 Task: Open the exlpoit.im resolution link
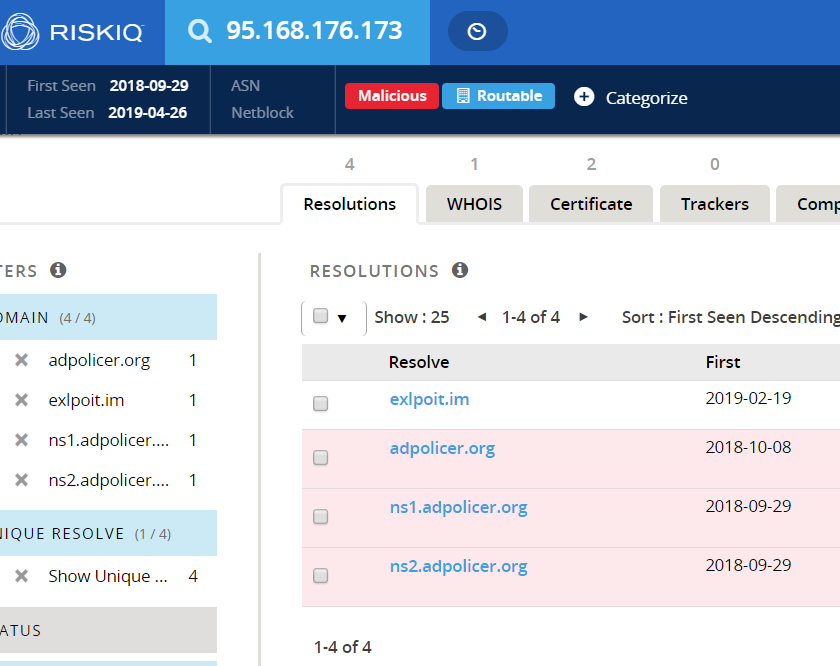point(429,399)
